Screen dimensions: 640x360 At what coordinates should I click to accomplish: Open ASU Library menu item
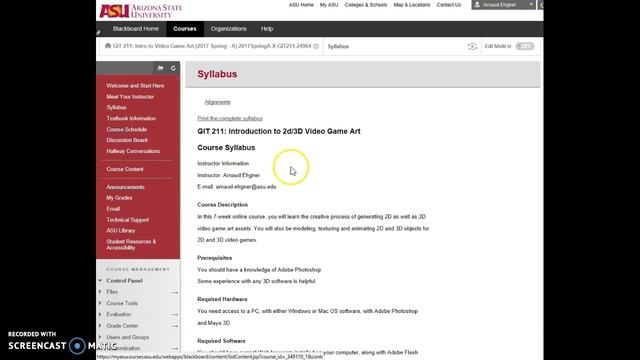(120, 230)
